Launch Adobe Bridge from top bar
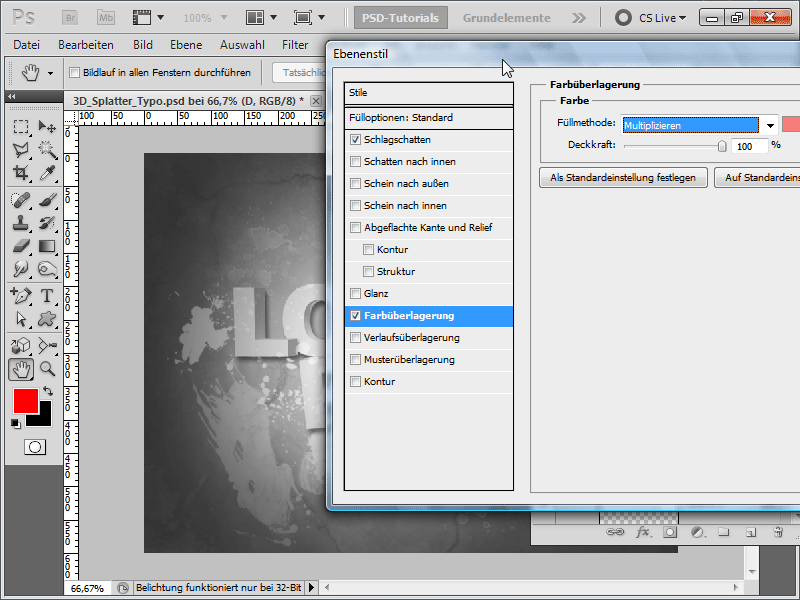This screenshot has height=600, width=800. tap(70, 18)
